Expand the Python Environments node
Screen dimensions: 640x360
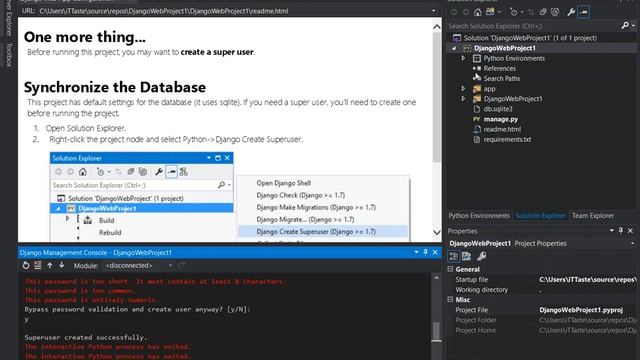463,58
